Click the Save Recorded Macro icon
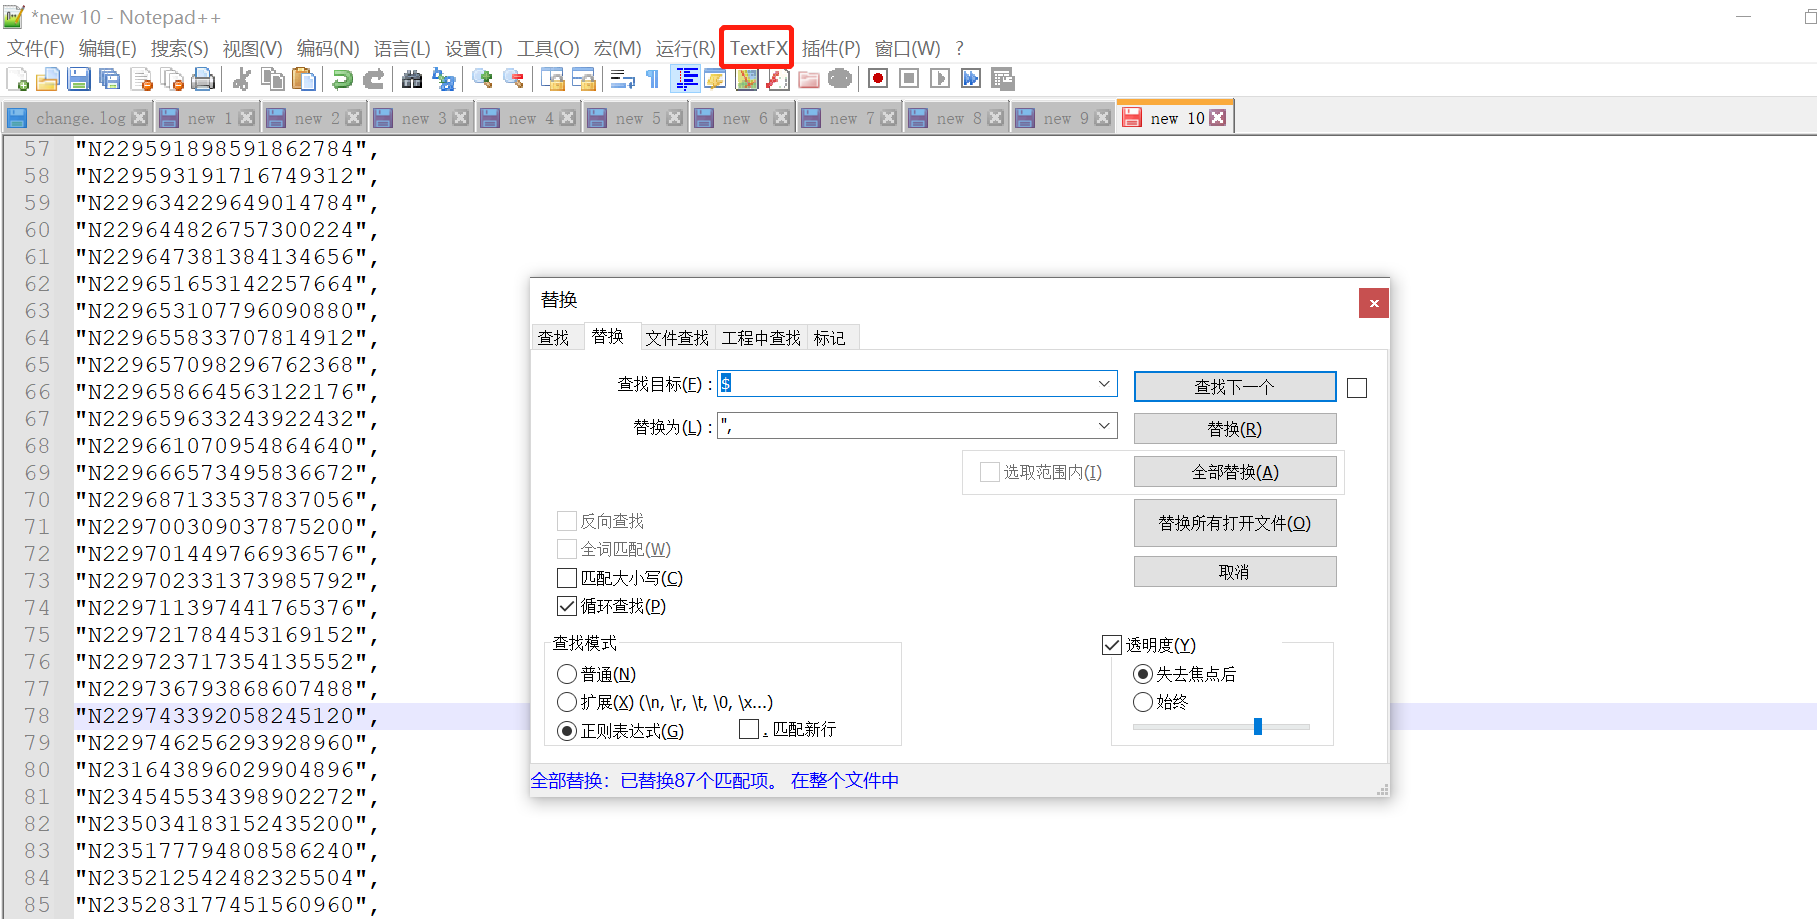 1002,79
